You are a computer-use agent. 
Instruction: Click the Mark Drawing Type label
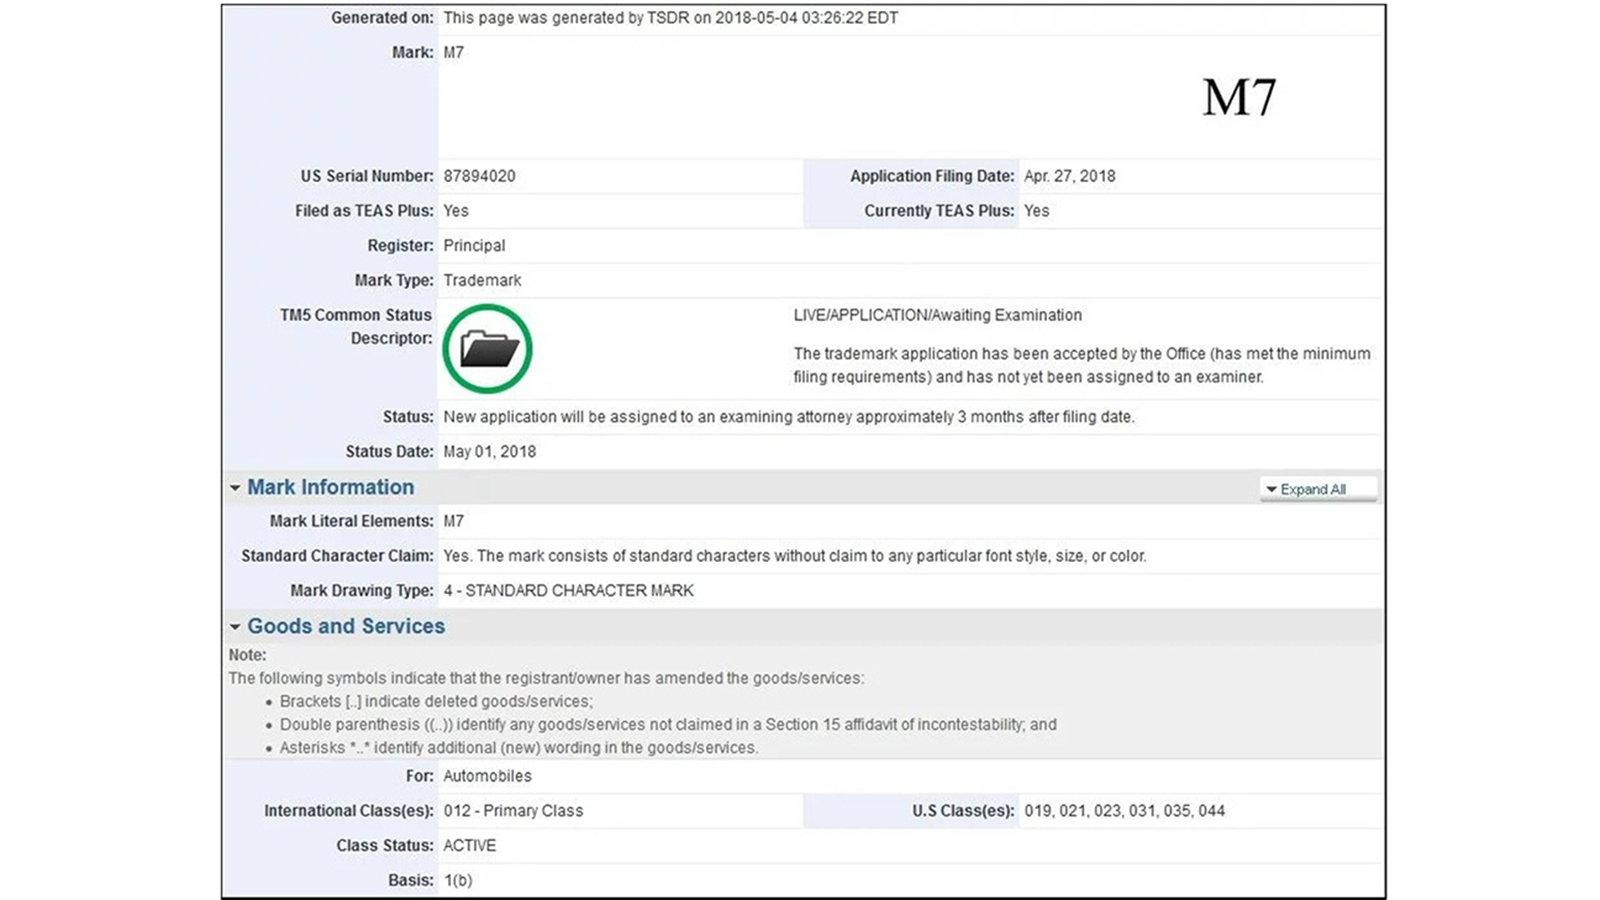pyautogui.click(x=362, y=591)
